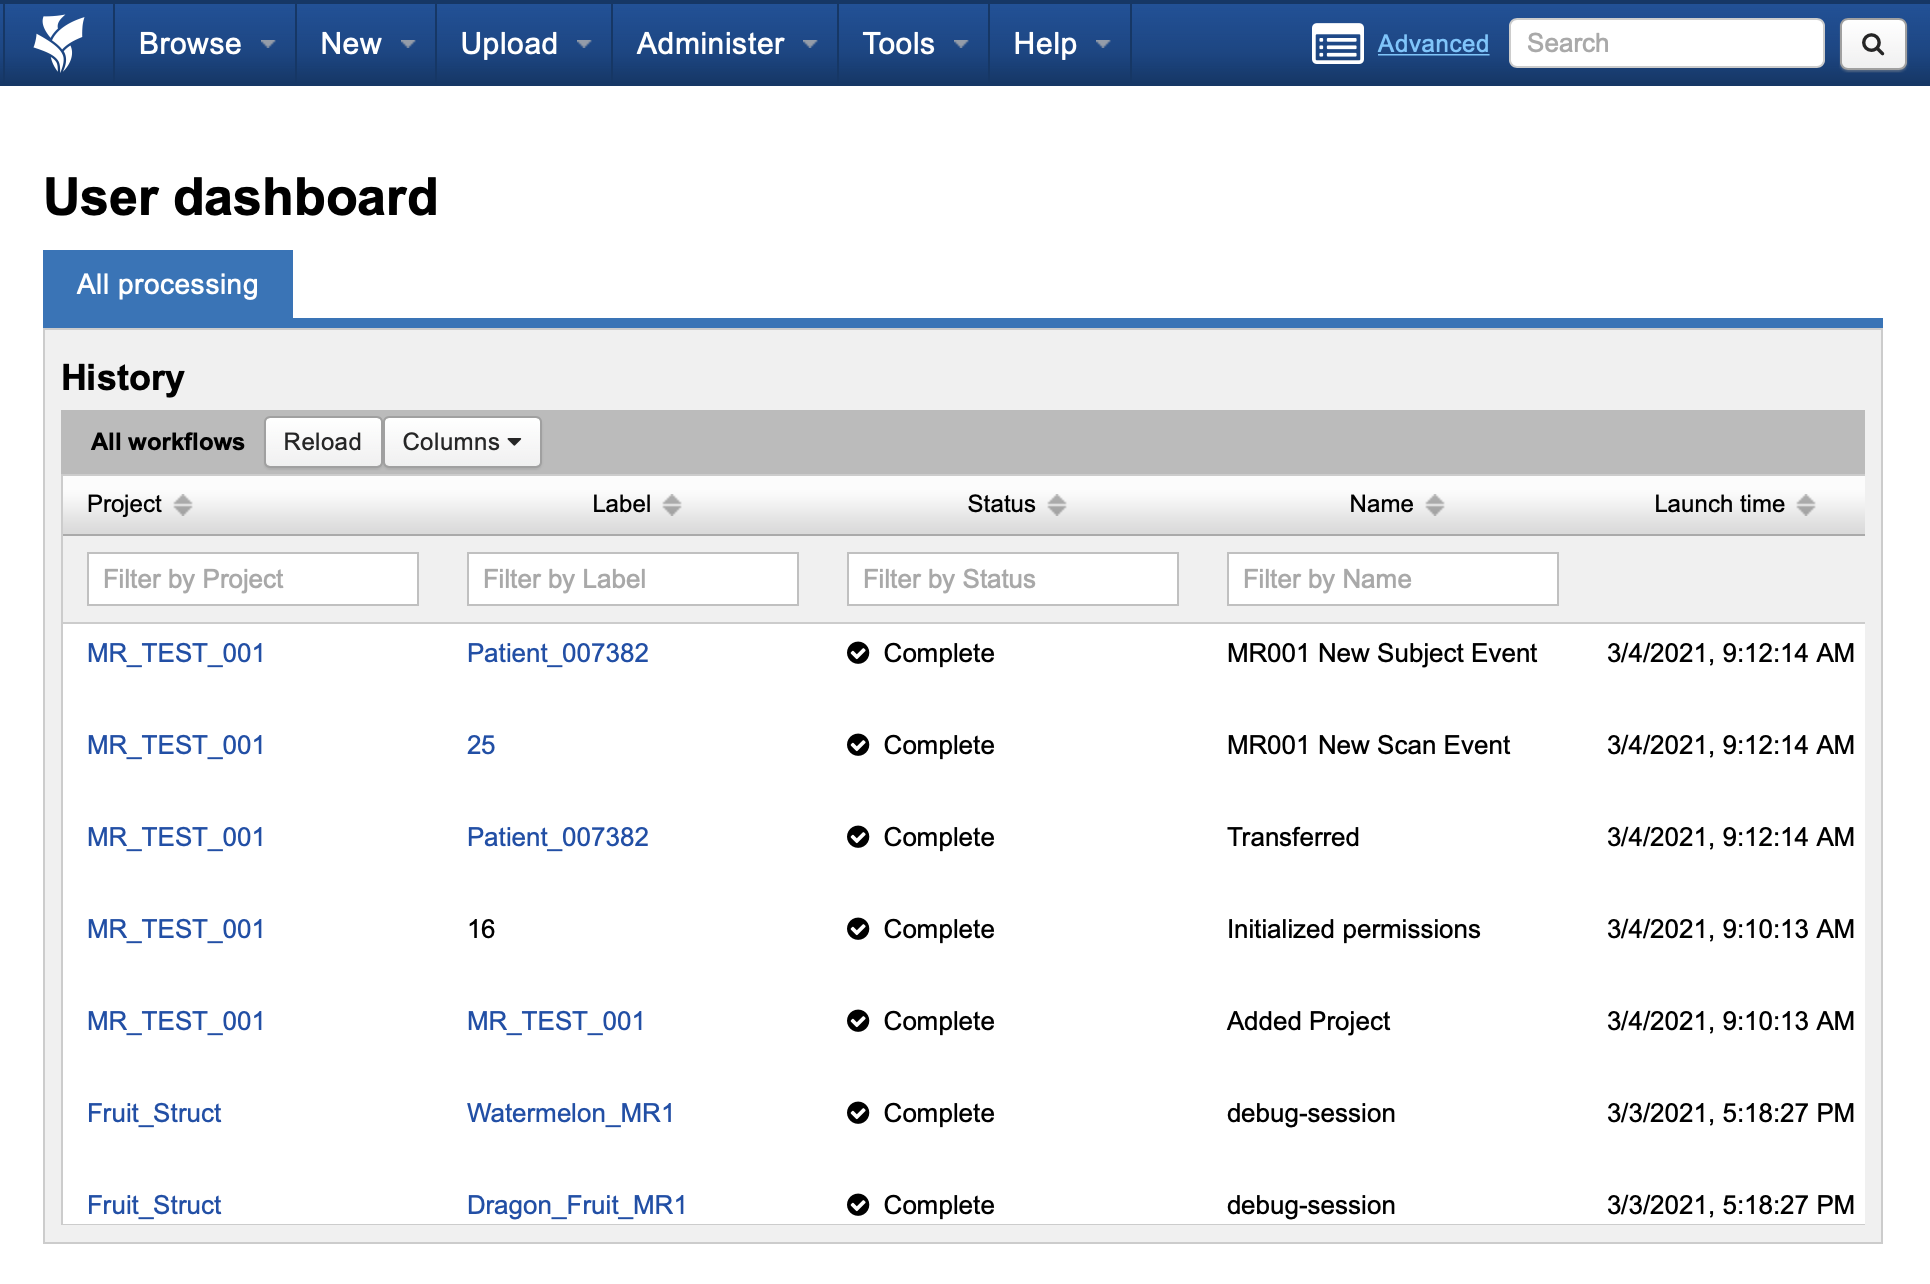Sort by Launch time column arrows

coord(1806,505)
